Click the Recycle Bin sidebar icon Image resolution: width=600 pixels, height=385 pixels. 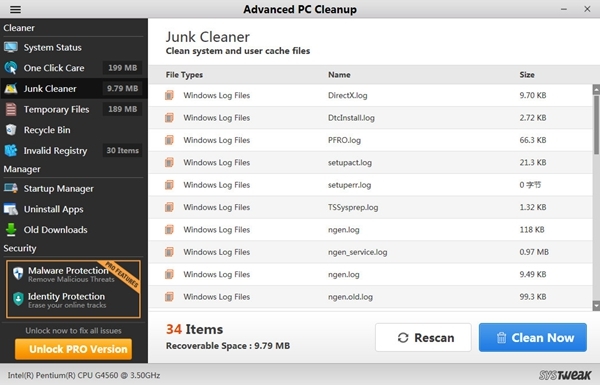click(x=11, y=130)
